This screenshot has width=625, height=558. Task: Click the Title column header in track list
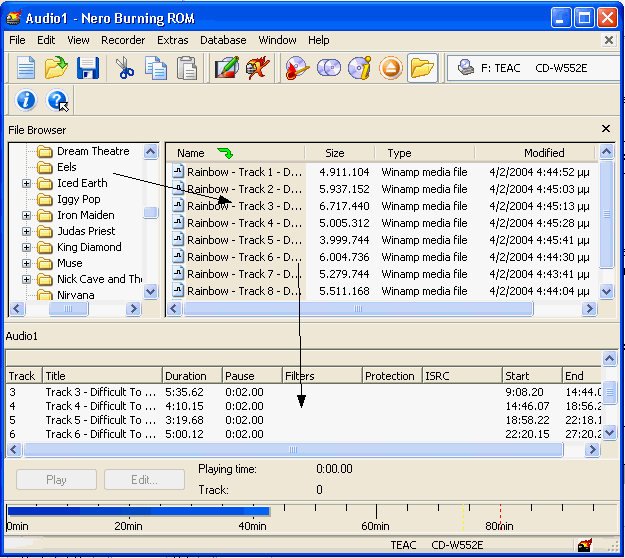tap(102, 375)
